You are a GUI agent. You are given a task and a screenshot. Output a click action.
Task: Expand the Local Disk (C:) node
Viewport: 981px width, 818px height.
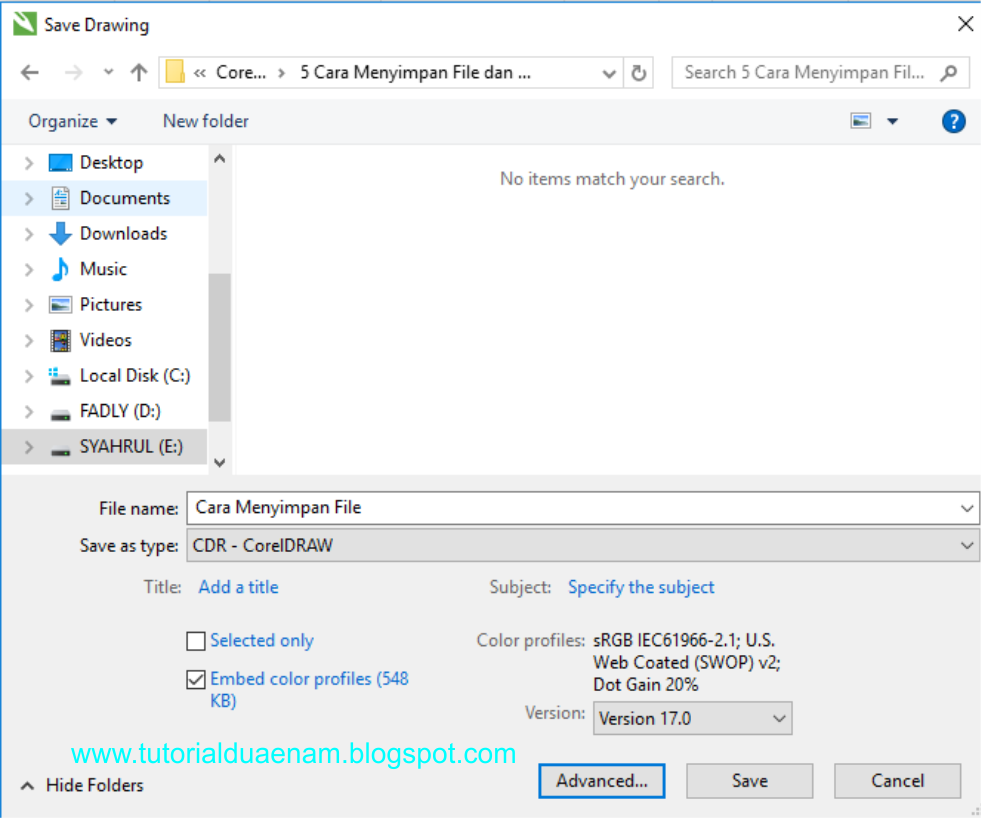(x=29, y=376)
